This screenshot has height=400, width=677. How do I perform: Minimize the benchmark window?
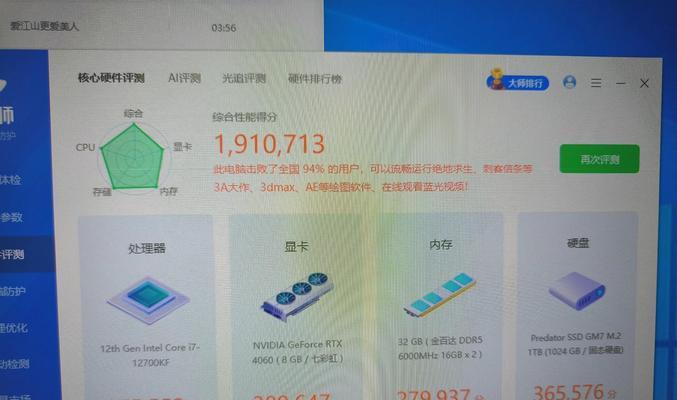click(621, 83)
